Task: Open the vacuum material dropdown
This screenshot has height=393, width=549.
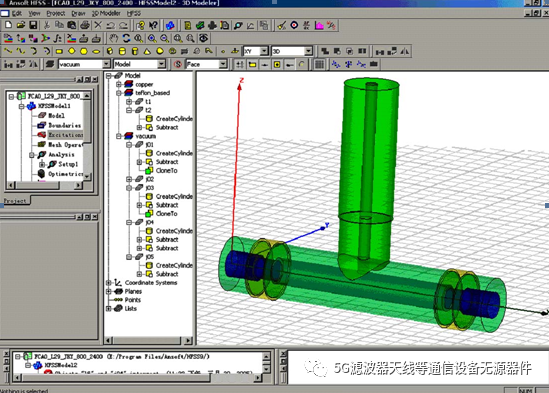Action: coord(106,64)
